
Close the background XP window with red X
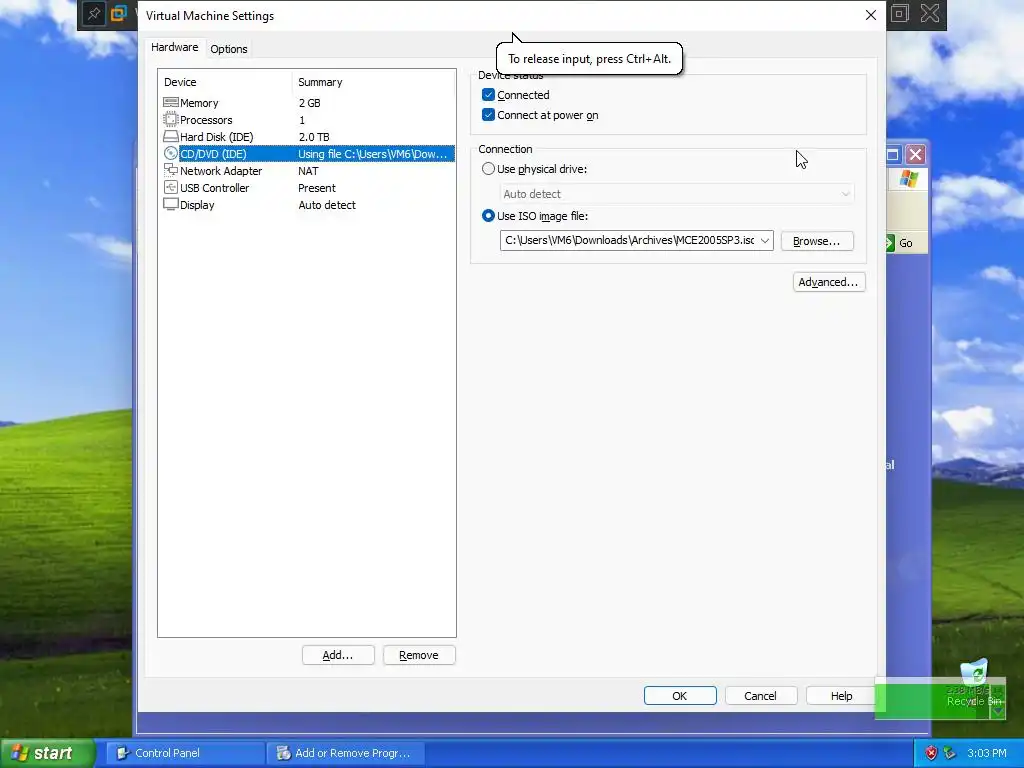916,155
